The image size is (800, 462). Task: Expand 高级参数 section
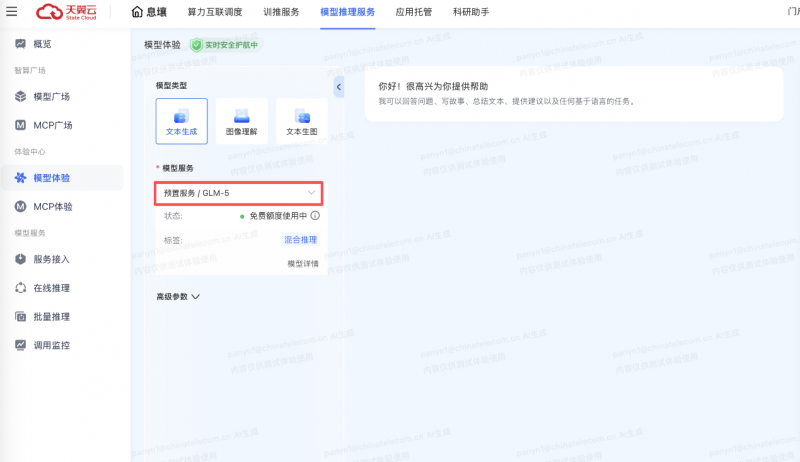[178, 297]
